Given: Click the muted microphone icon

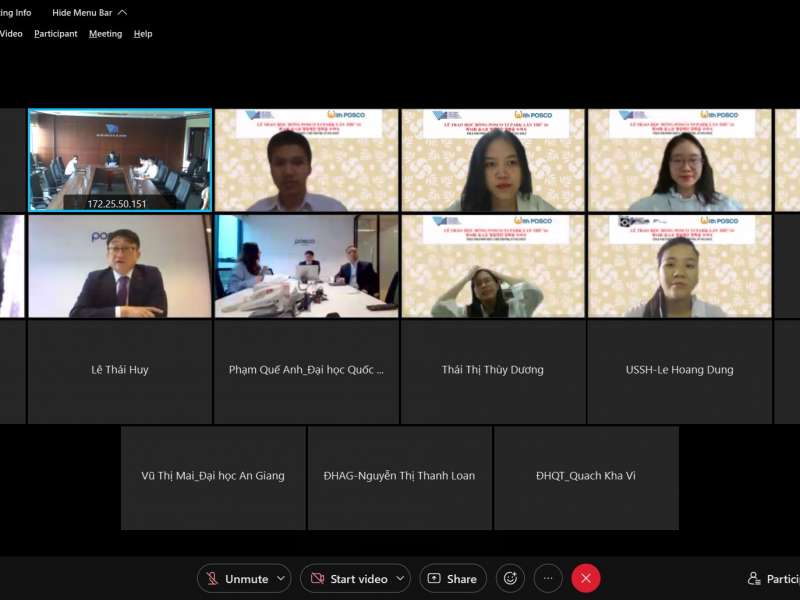Looking at the screenshot, I should coord(212,579).
